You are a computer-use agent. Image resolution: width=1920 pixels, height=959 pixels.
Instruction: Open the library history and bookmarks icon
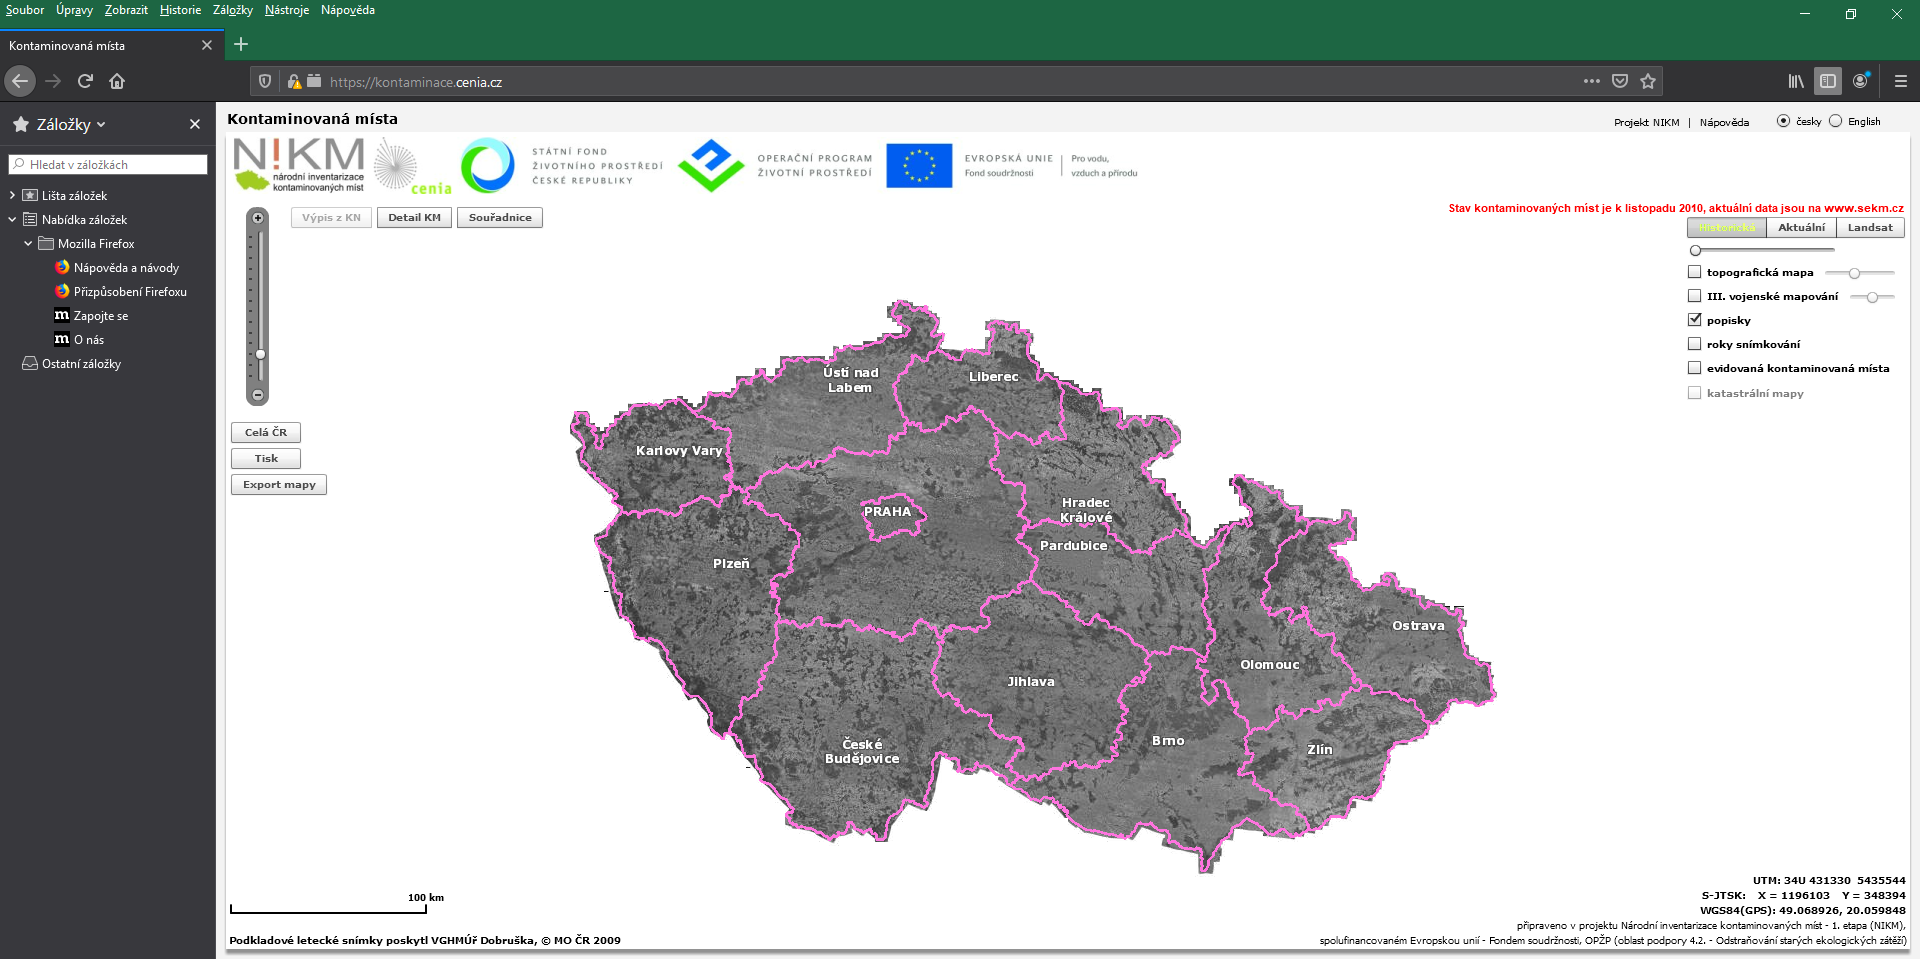[1796, 81]
